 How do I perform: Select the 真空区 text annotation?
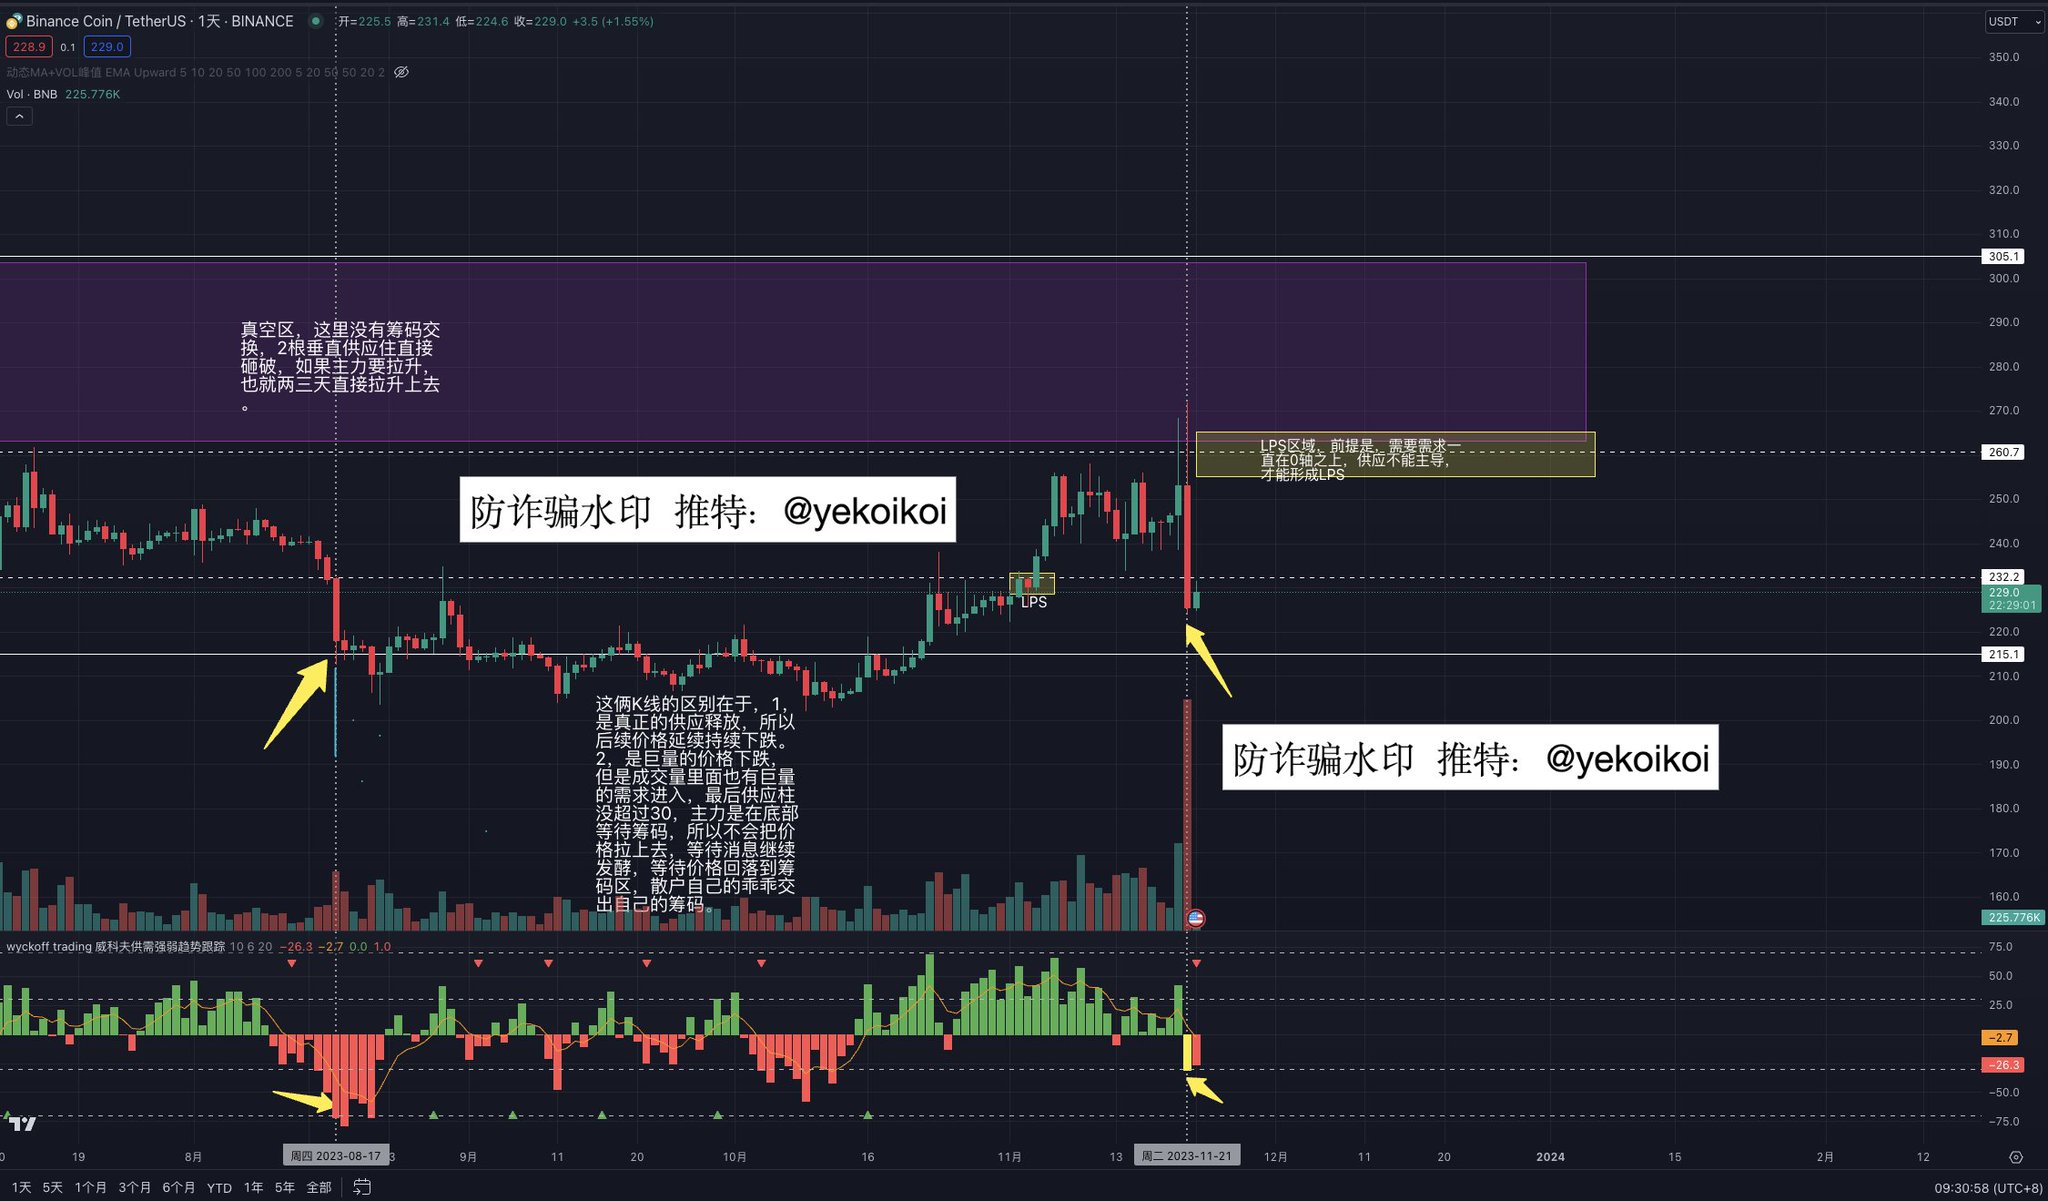coord(340,365)
